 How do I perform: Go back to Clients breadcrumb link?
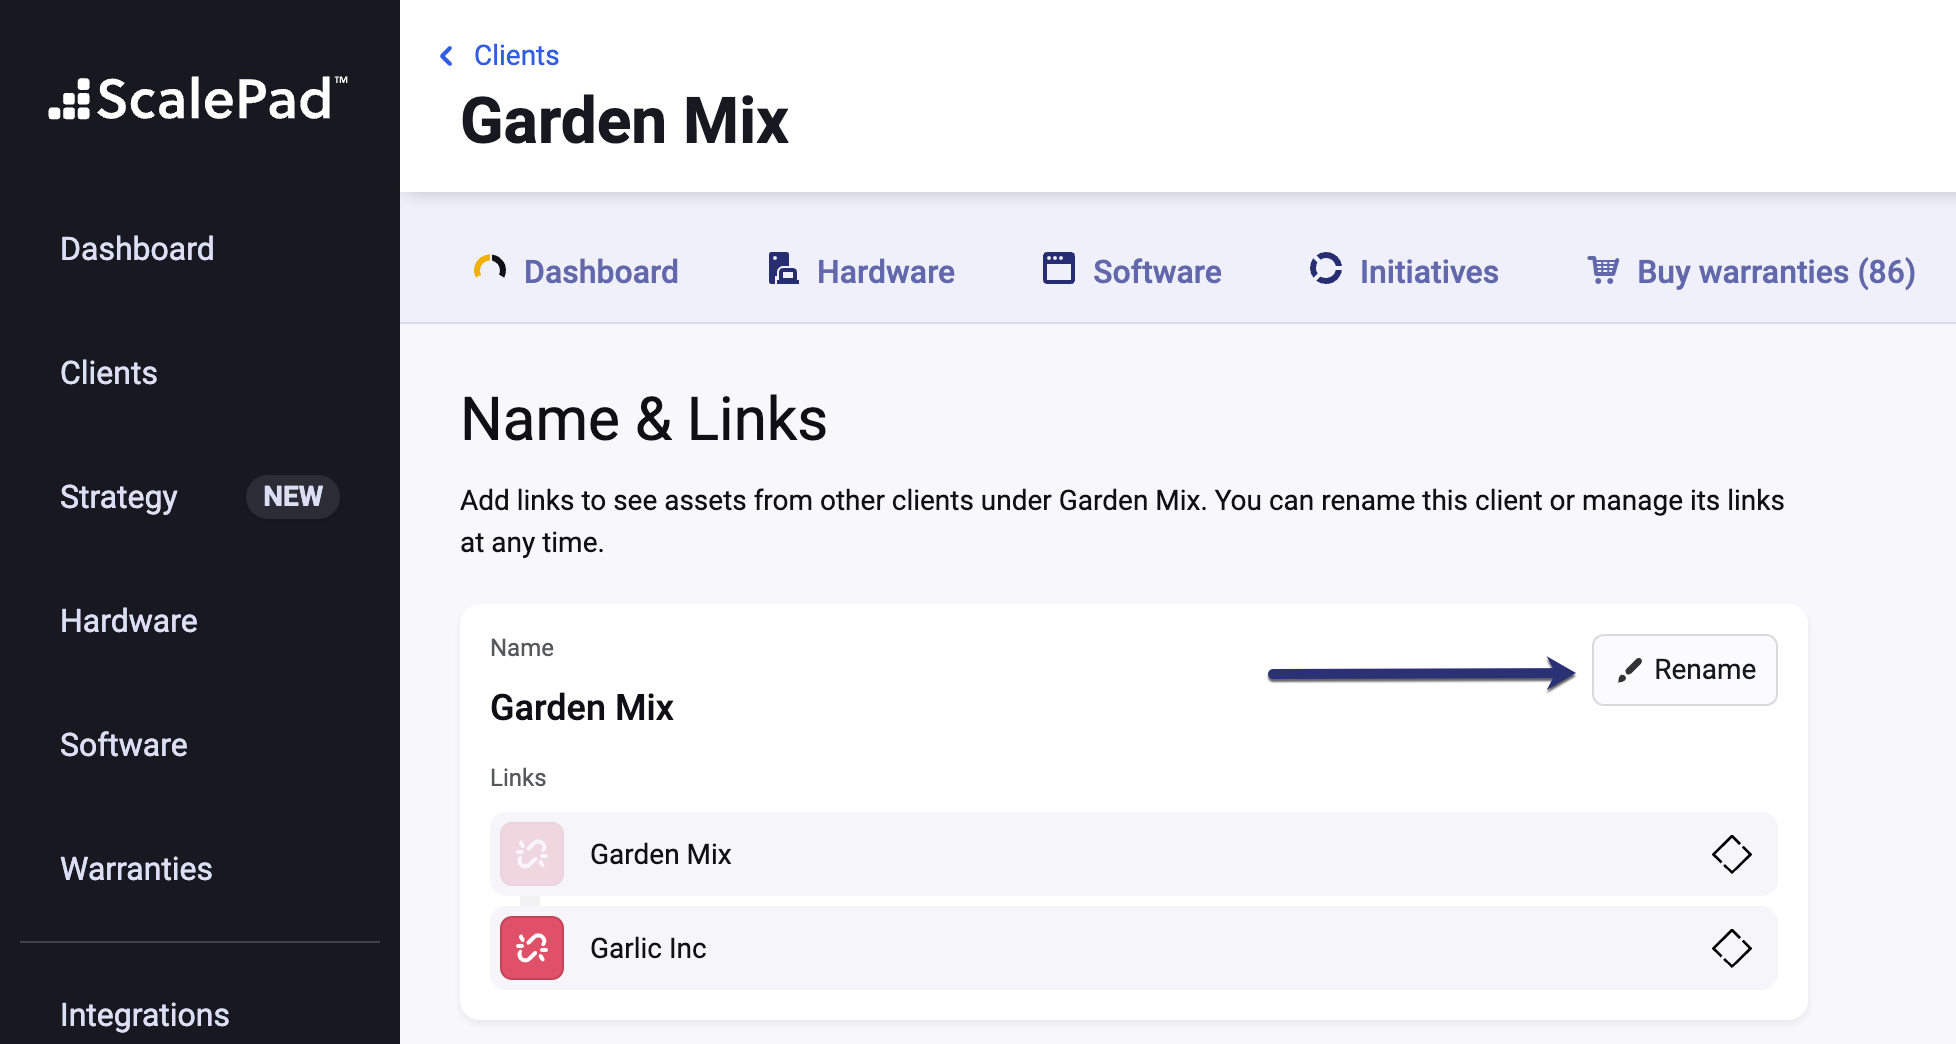[516, 56]
